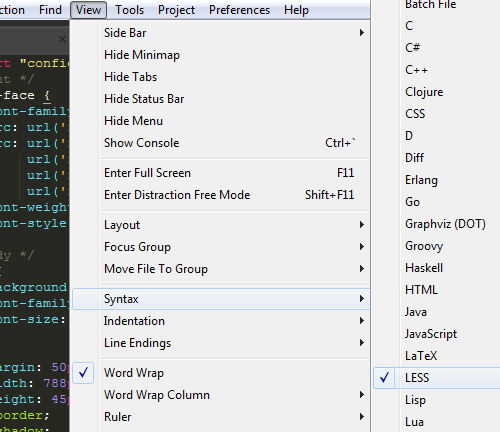Image resolution: width=500 pixels, height=432 pixels.
Task: Set syntax to Batch File
Action: coord(437,5)
